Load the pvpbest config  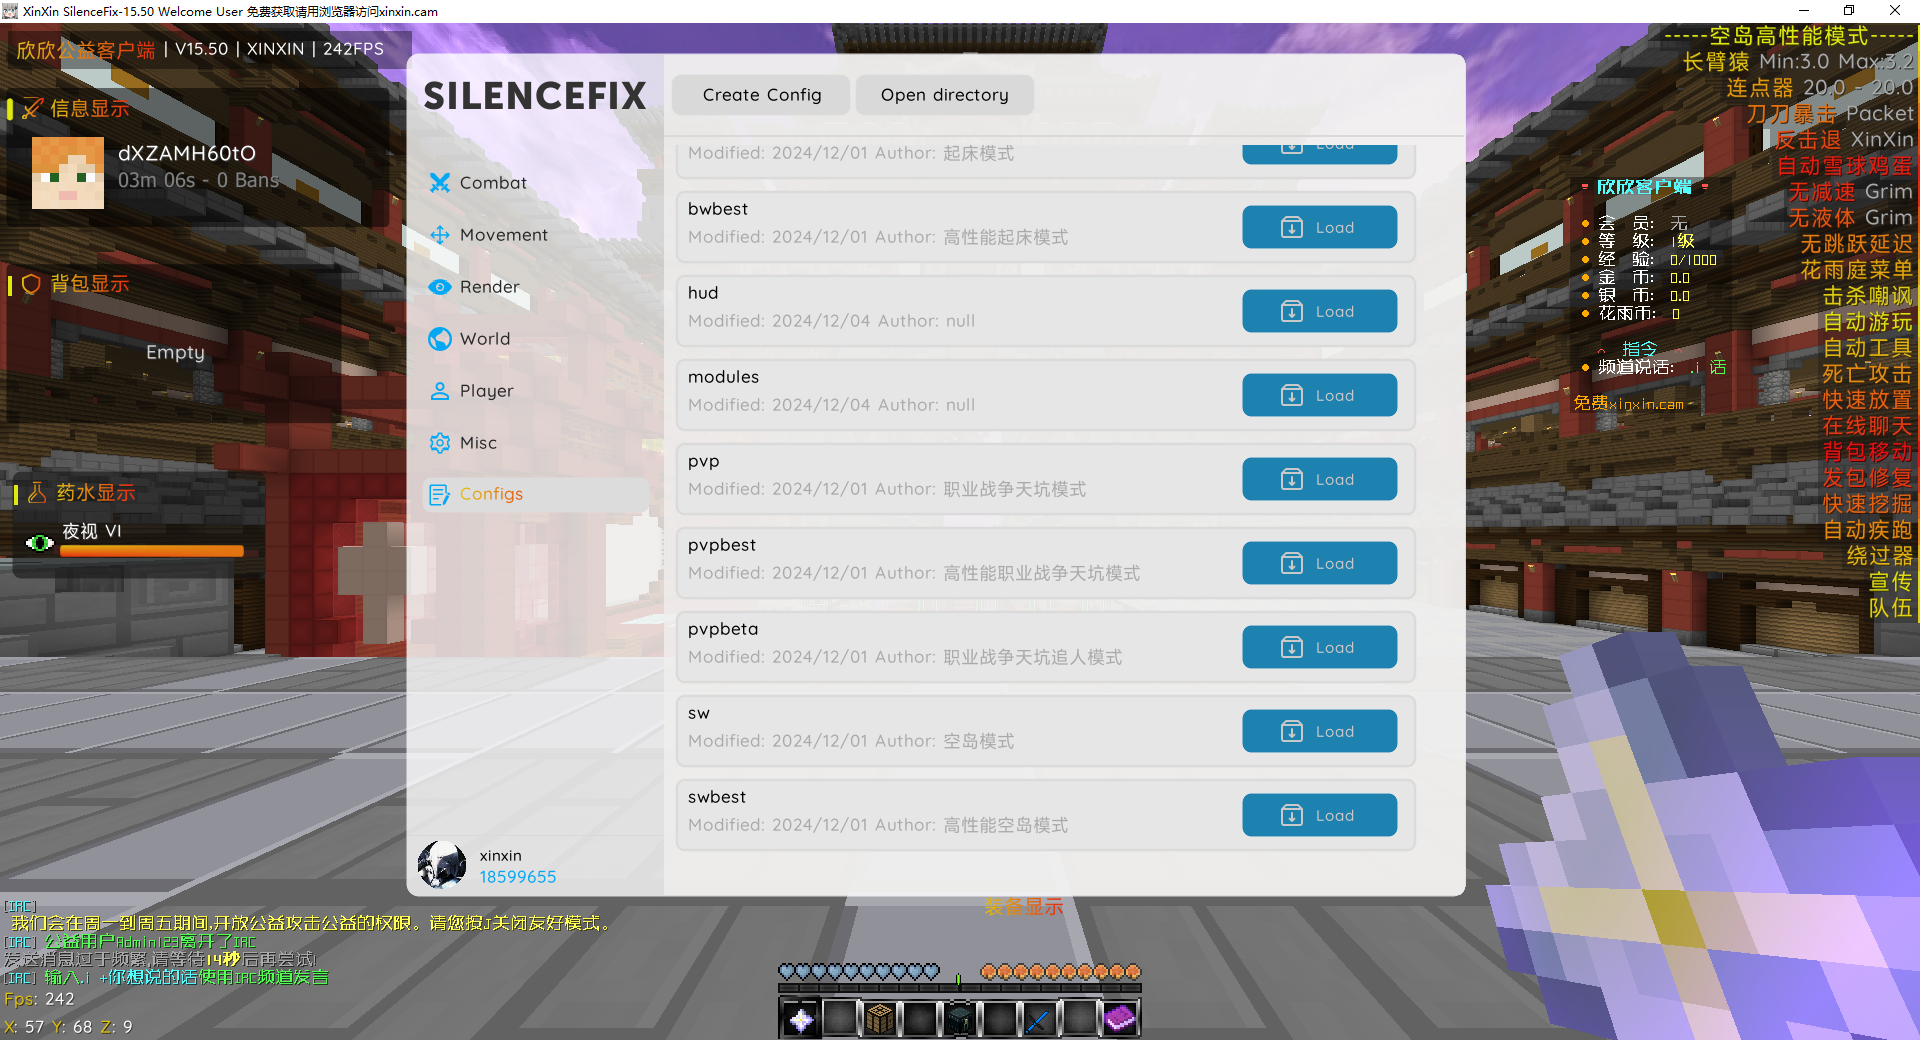(x=1319, y=563)
